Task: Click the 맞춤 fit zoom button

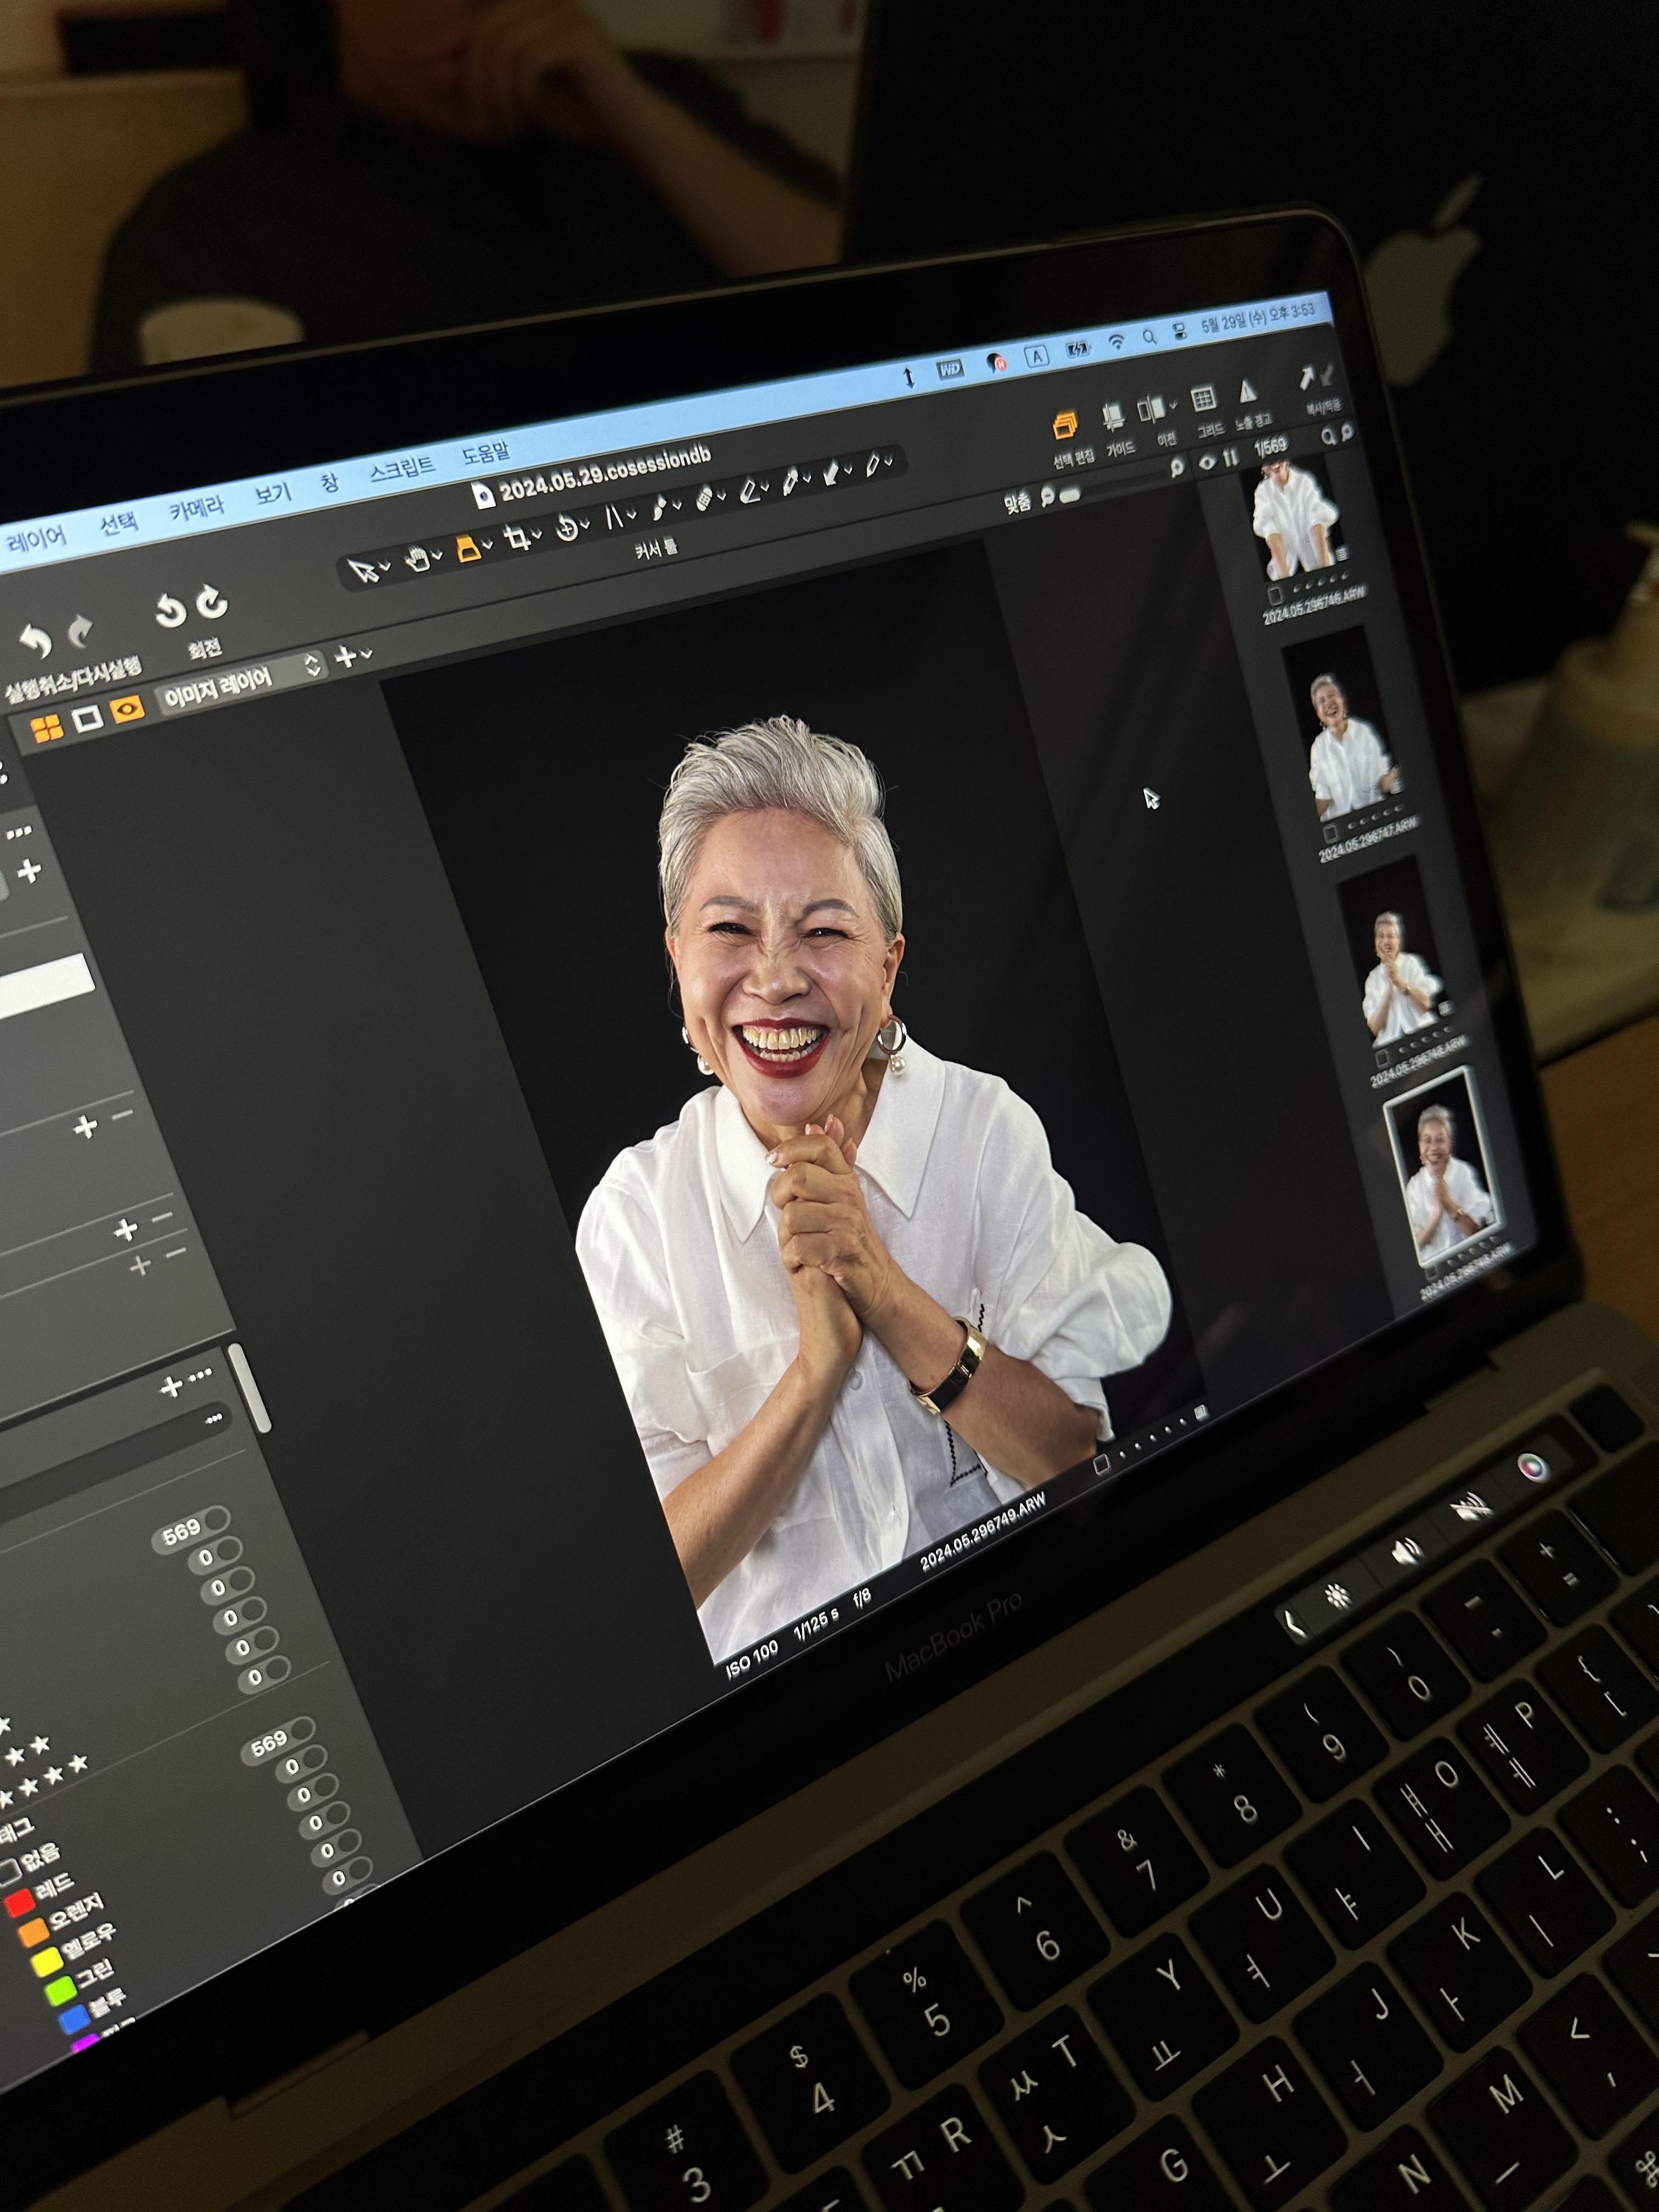Action: 1017,502
